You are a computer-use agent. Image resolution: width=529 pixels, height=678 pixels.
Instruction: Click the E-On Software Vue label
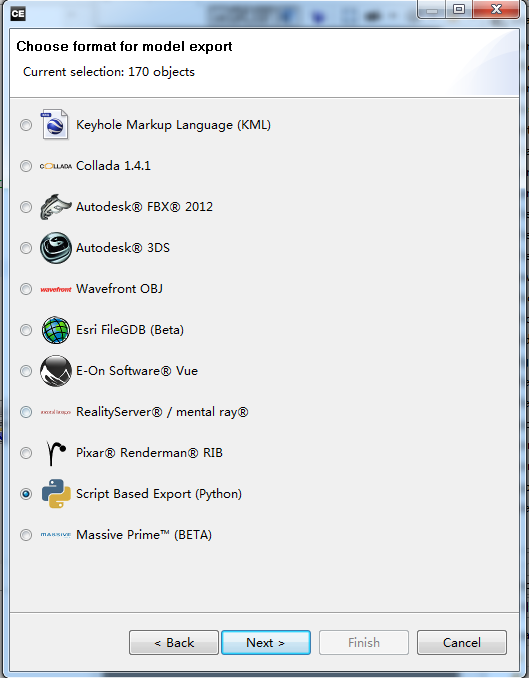tap(137, 371)
